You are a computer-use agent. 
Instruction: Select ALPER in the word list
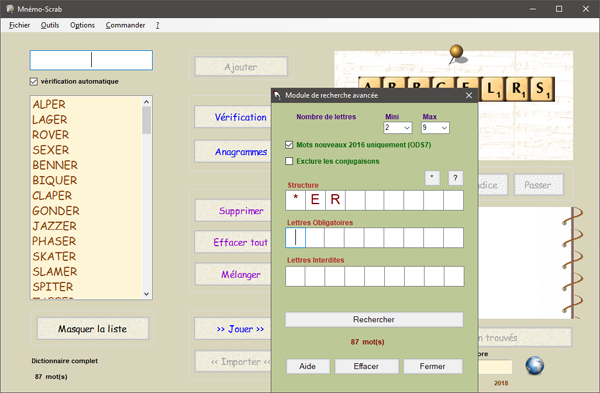click(x=49, y=104)
